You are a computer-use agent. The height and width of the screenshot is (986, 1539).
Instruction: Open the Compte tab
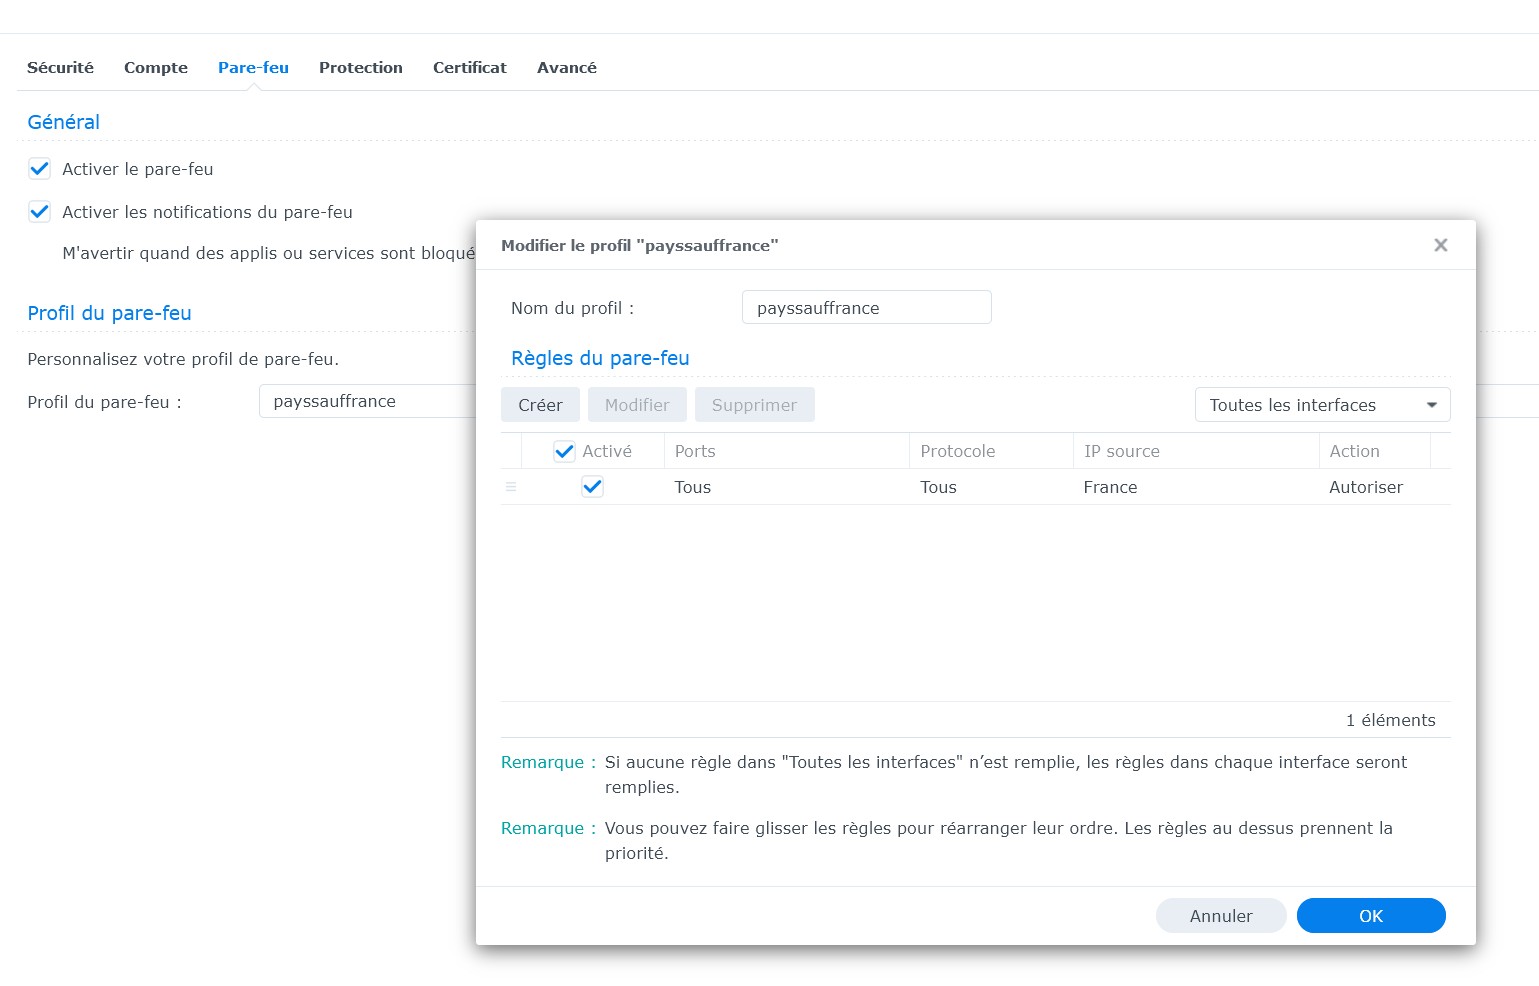coord(156,68)
